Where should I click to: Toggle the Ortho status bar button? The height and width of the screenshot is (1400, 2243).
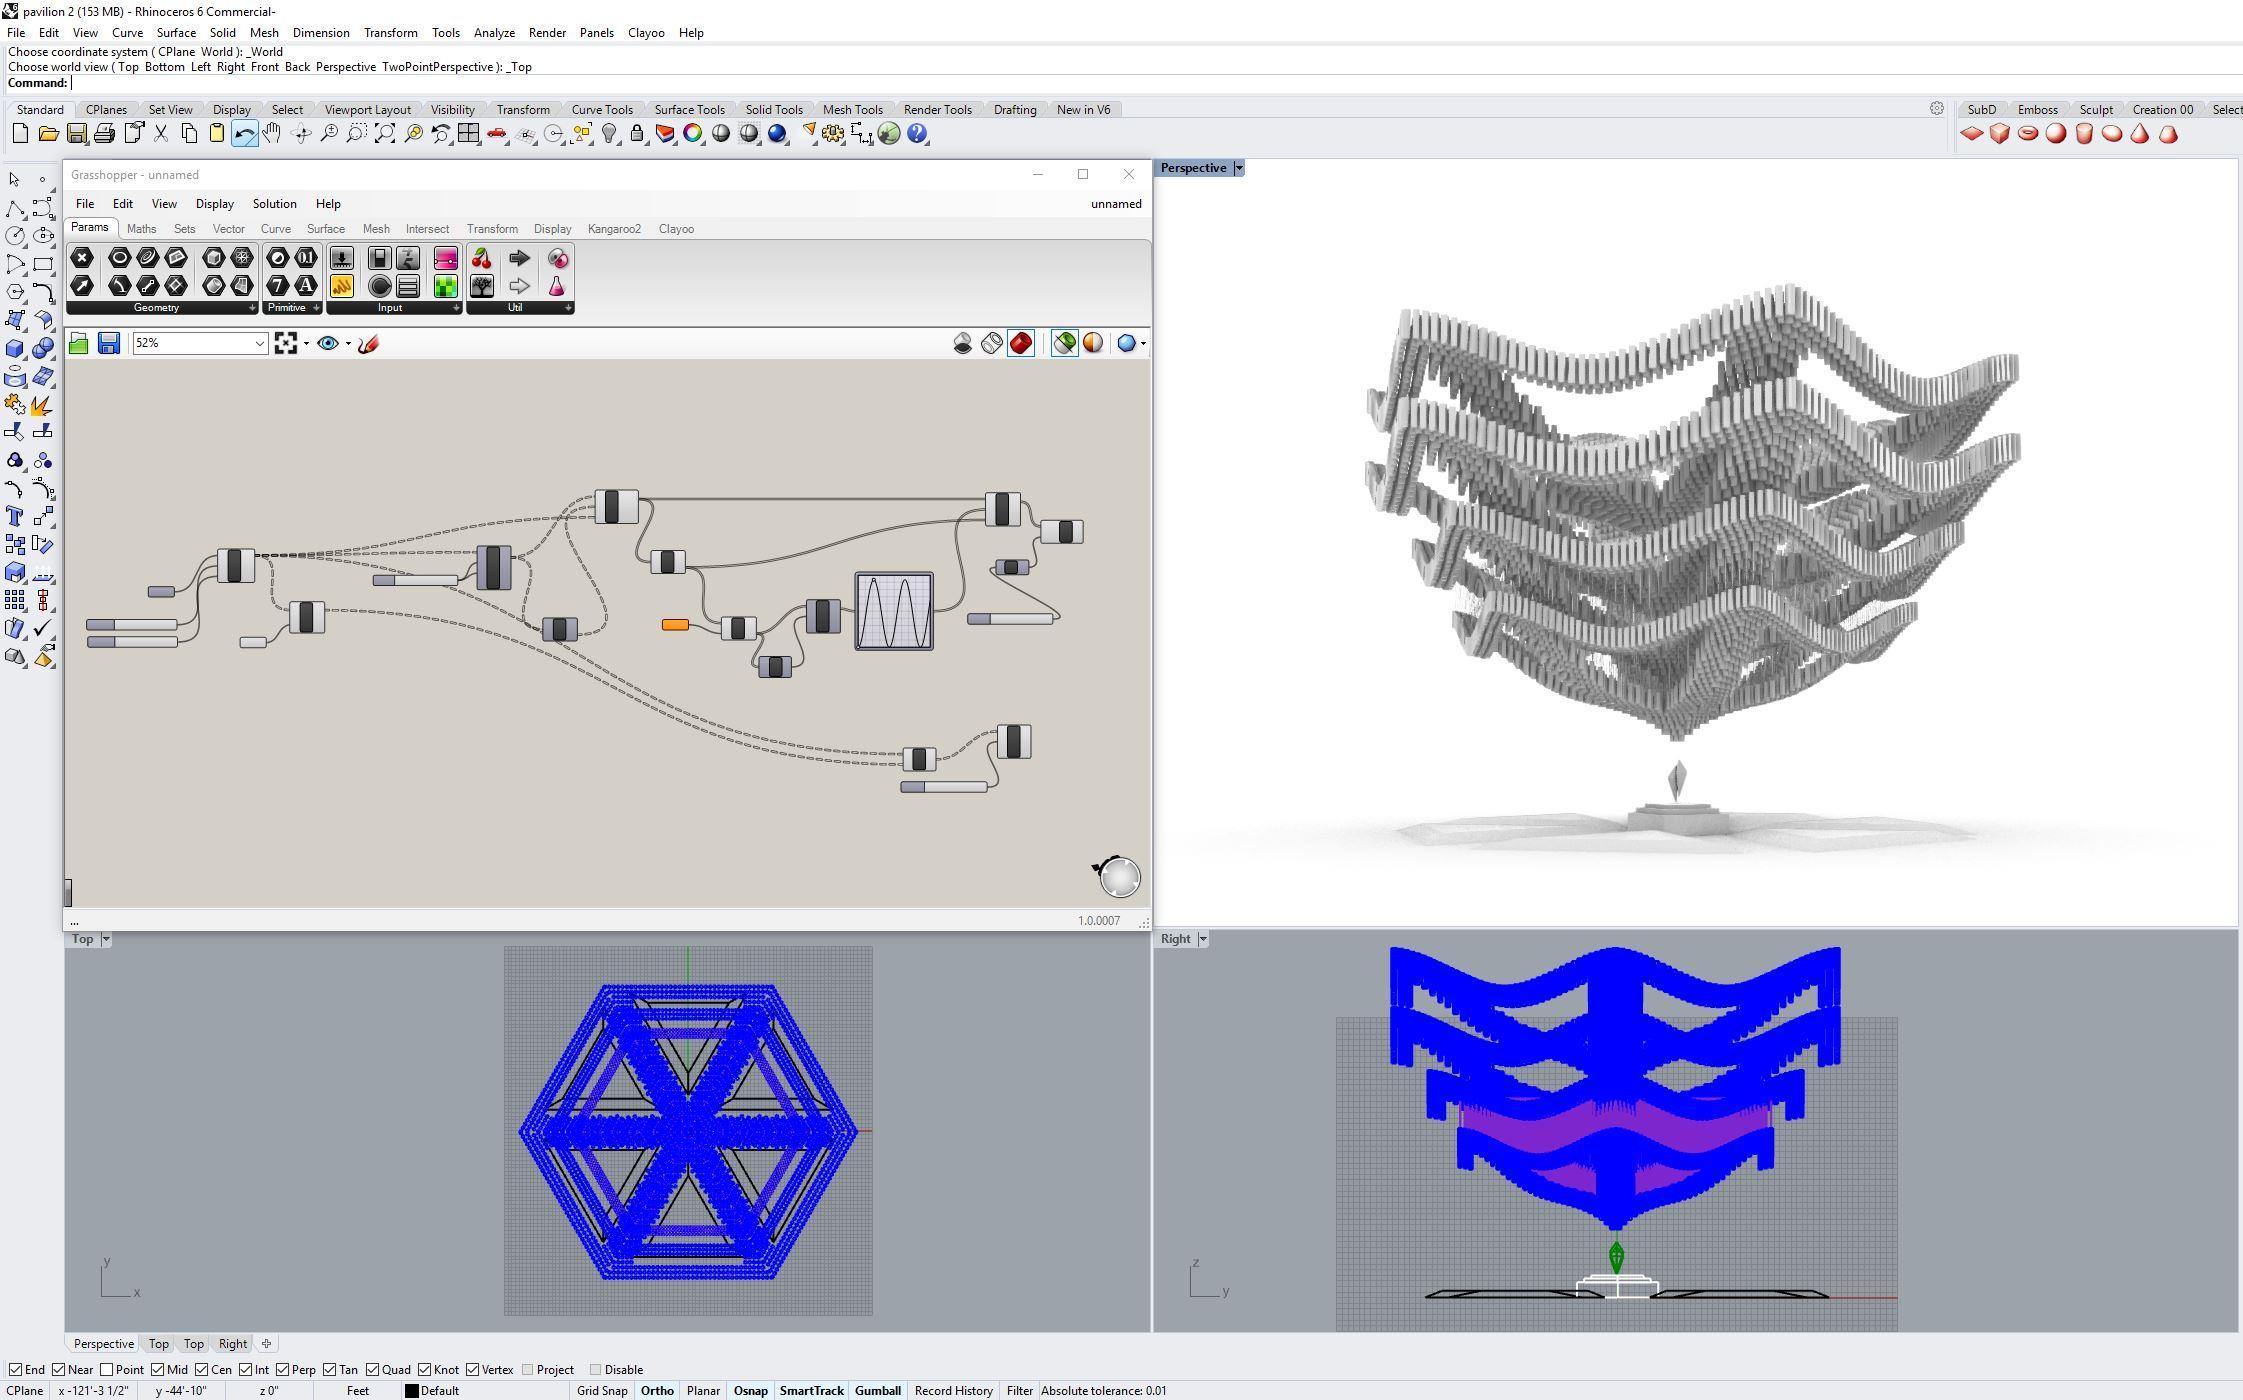(657, 1391)
